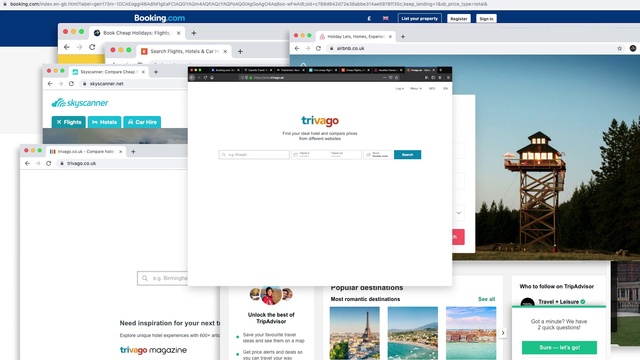
Task: Choose the Car Hire tab on Skyscanner
Action: pos(142,122)
